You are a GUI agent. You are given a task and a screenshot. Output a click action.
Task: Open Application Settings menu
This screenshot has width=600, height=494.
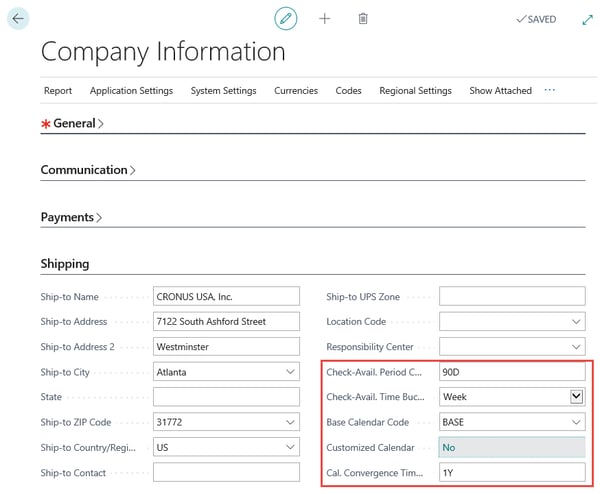coord(131,91)
